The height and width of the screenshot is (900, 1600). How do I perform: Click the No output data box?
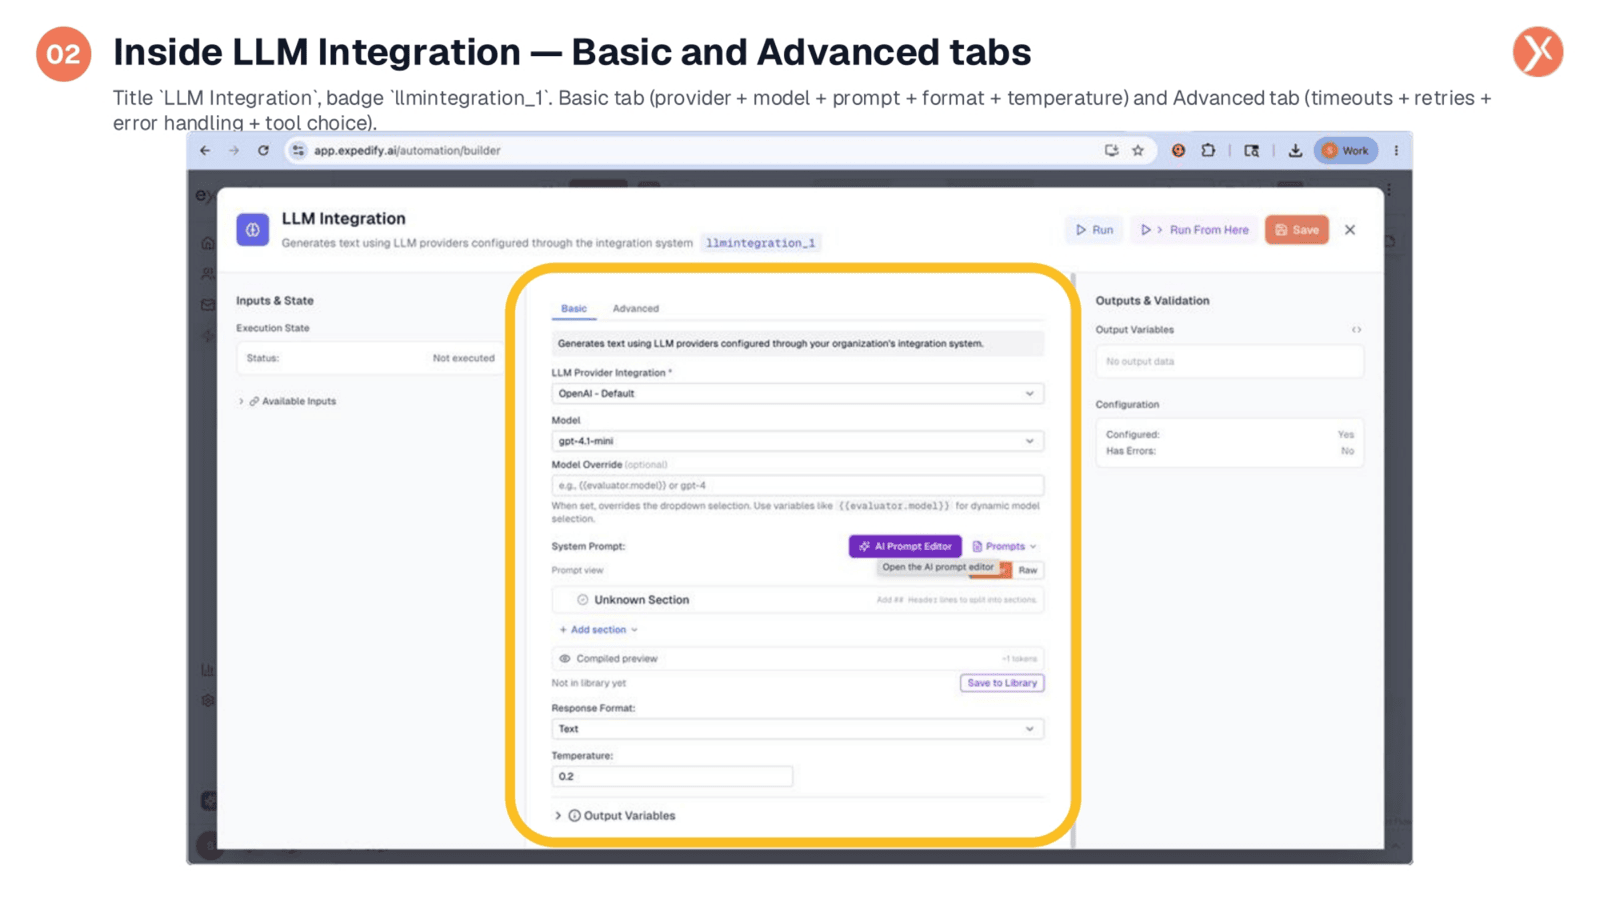[x=1229, y=362]
